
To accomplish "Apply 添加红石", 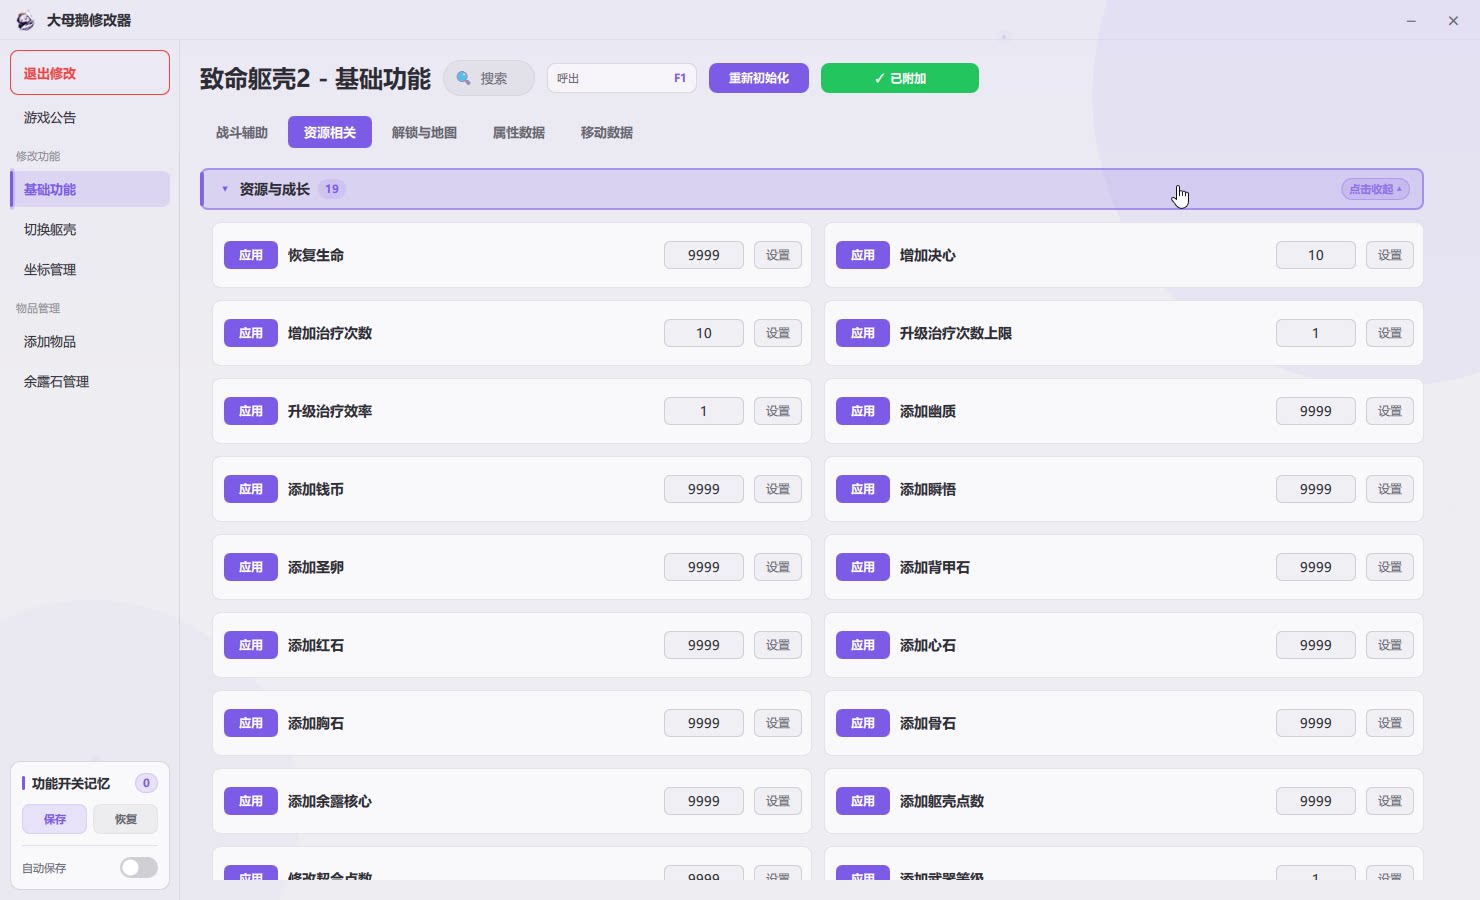I will click(251, 645).
